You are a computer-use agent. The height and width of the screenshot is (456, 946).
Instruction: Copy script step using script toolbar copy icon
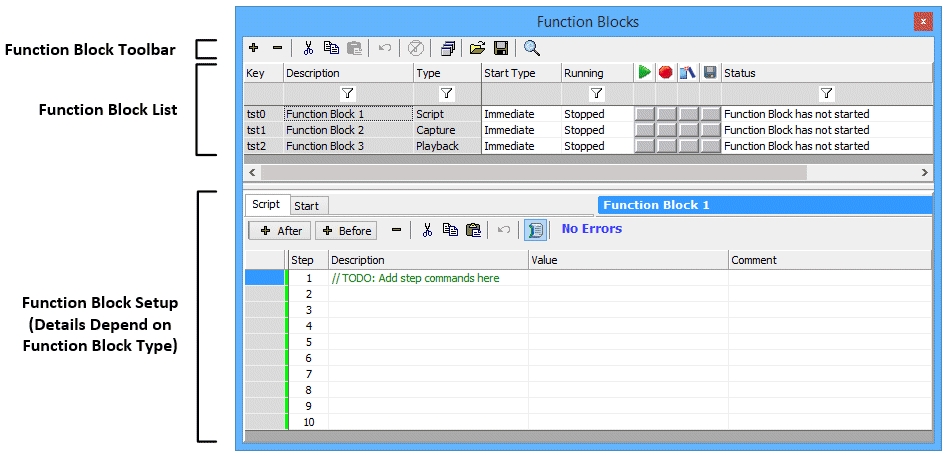click(x=451, y=230)
